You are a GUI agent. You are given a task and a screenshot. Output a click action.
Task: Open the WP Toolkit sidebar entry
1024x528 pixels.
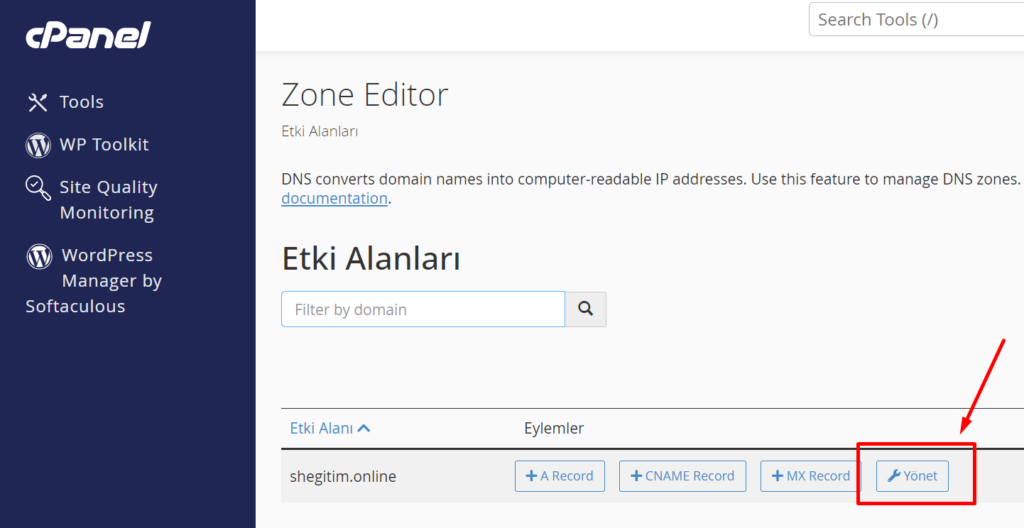(104, 144)
